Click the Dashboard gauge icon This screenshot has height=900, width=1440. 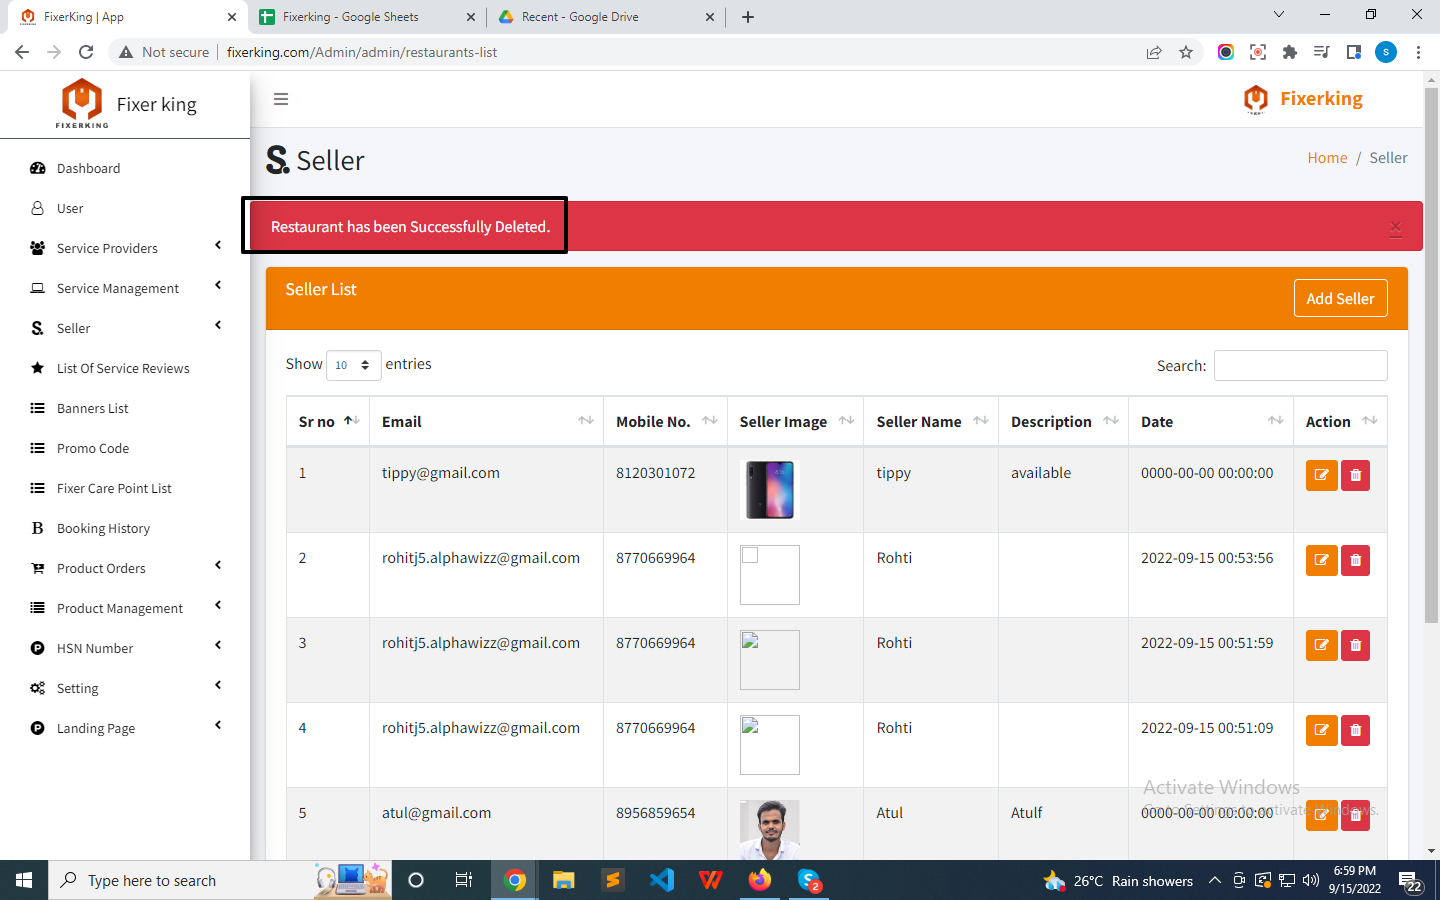point(38,168)
